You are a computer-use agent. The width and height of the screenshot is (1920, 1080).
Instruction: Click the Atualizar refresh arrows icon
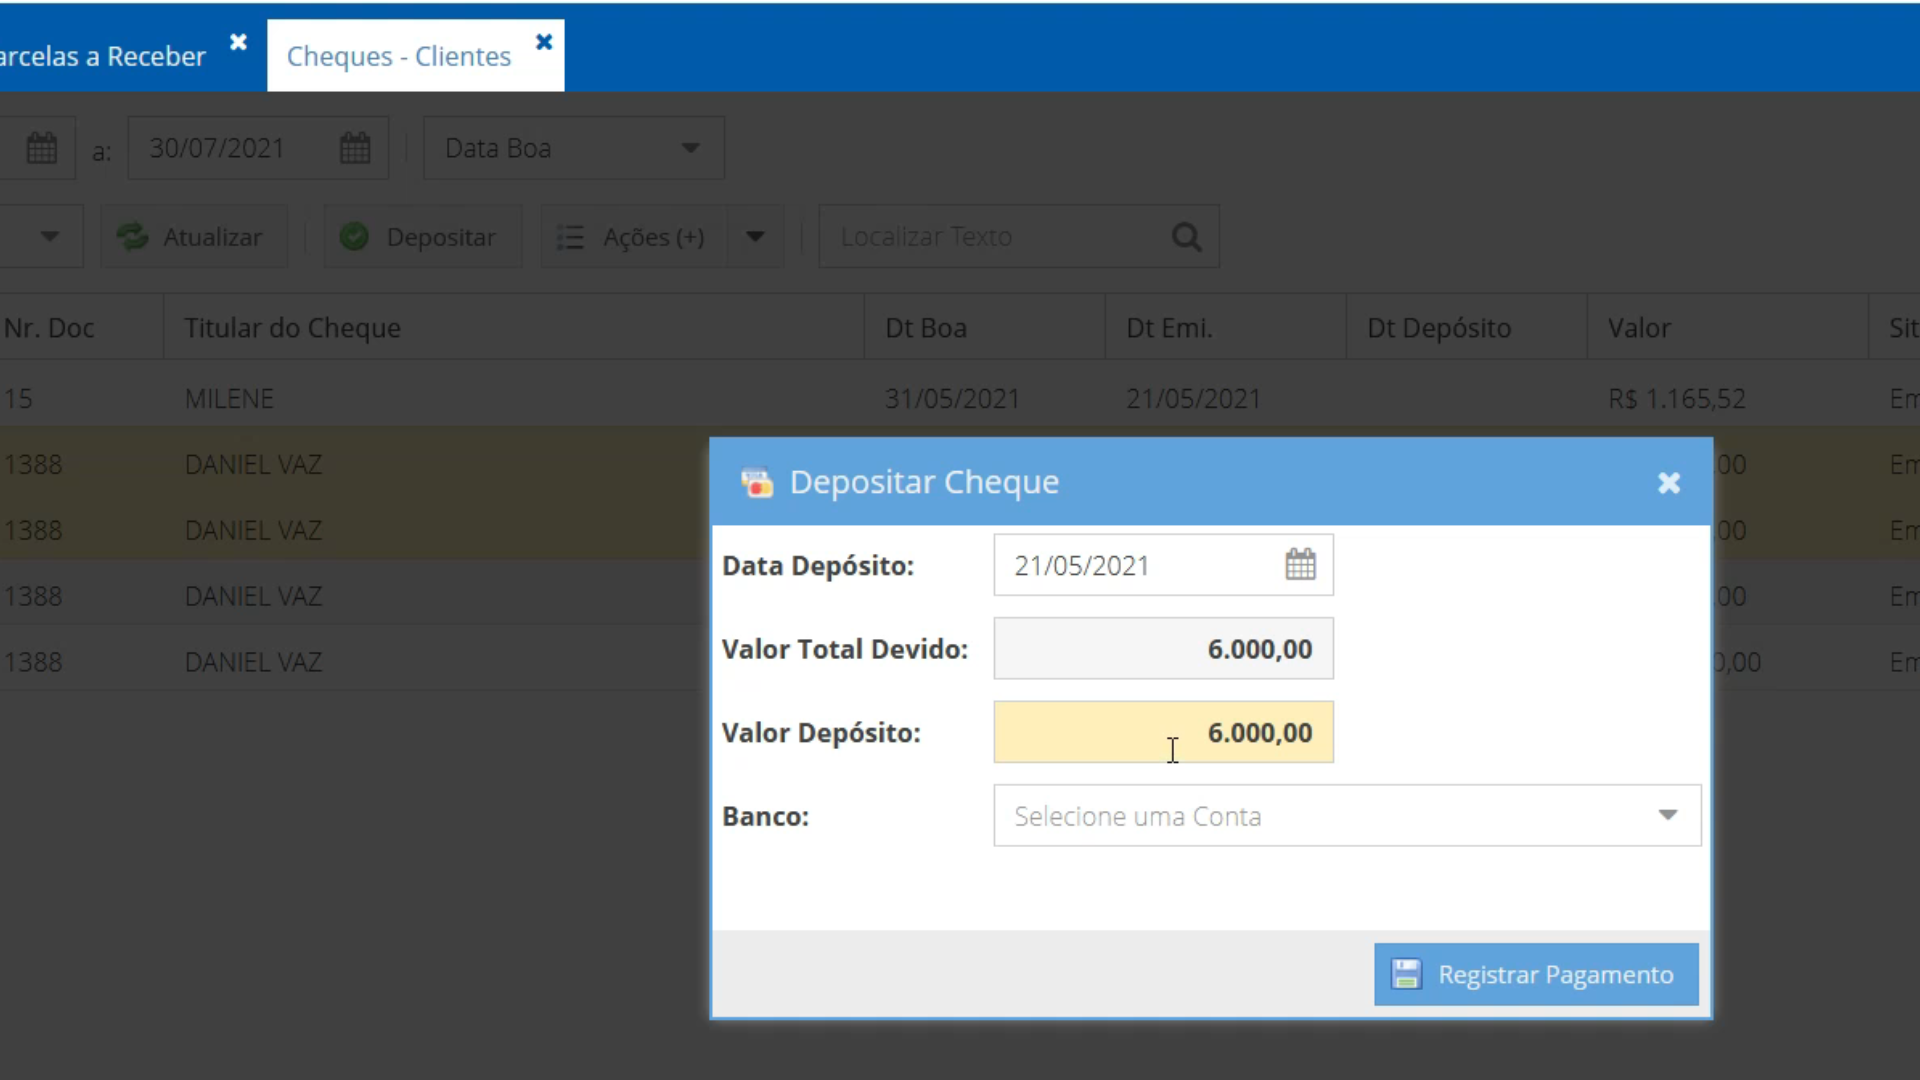click(x=132, y=237)
